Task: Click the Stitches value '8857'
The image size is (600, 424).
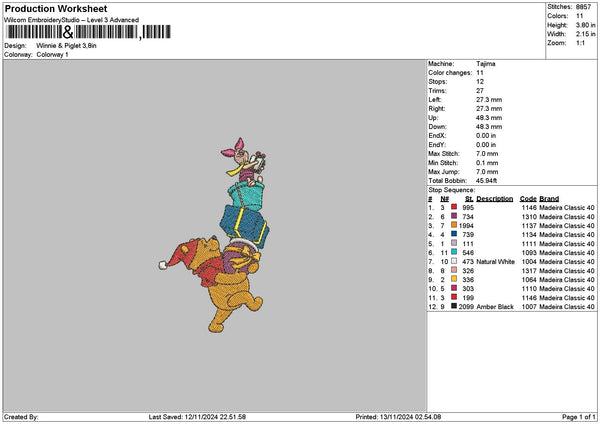Action: (584, 7)
